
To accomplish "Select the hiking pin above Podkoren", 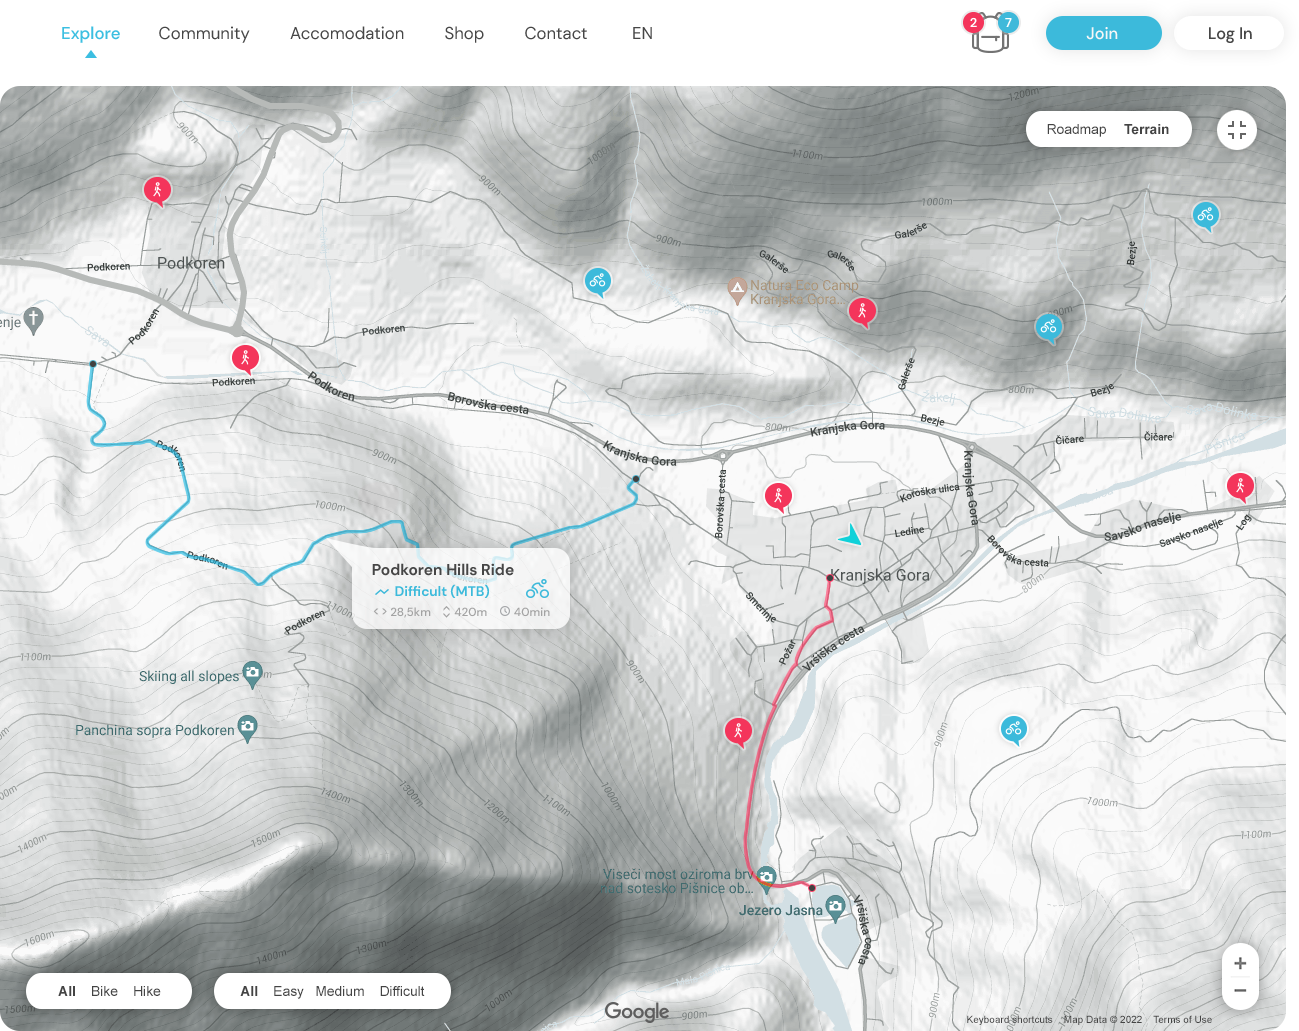I will point(157,189).
